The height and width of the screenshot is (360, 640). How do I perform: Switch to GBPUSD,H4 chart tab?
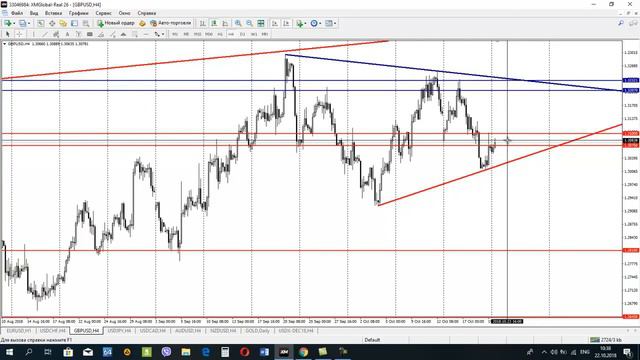click(x=86, y=331)
